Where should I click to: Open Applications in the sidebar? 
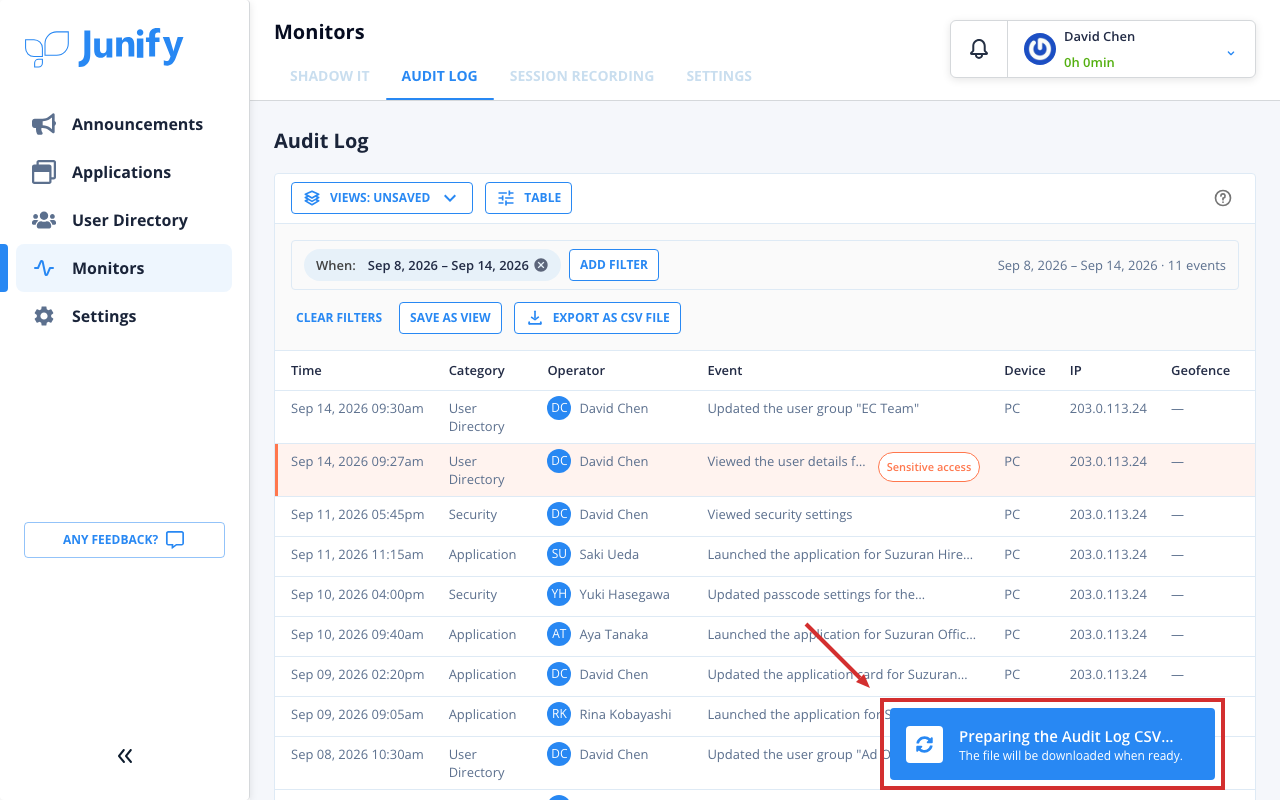click(x=124, y=172)
